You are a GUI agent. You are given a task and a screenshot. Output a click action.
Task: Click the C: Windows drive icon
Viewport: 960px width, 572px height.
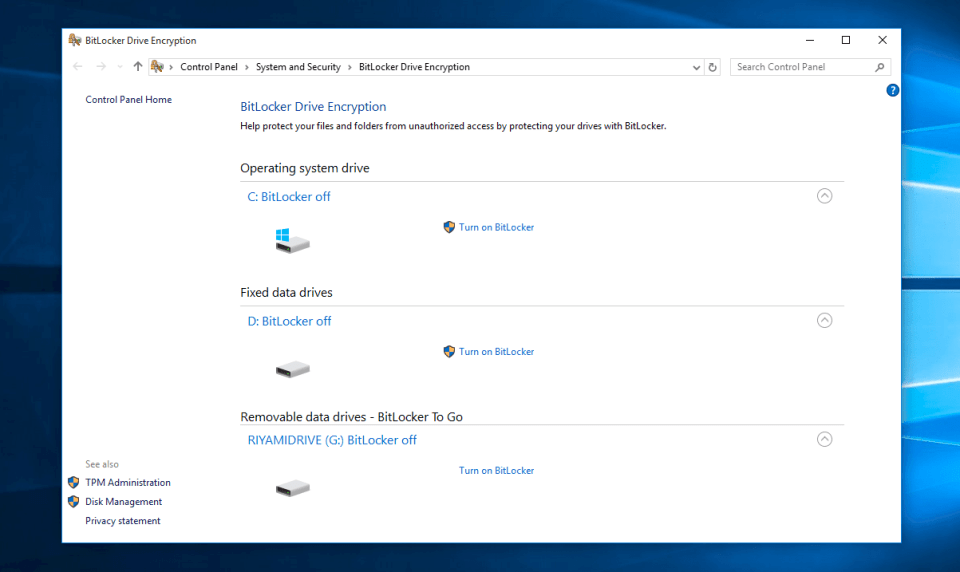(x=292, y=241)
